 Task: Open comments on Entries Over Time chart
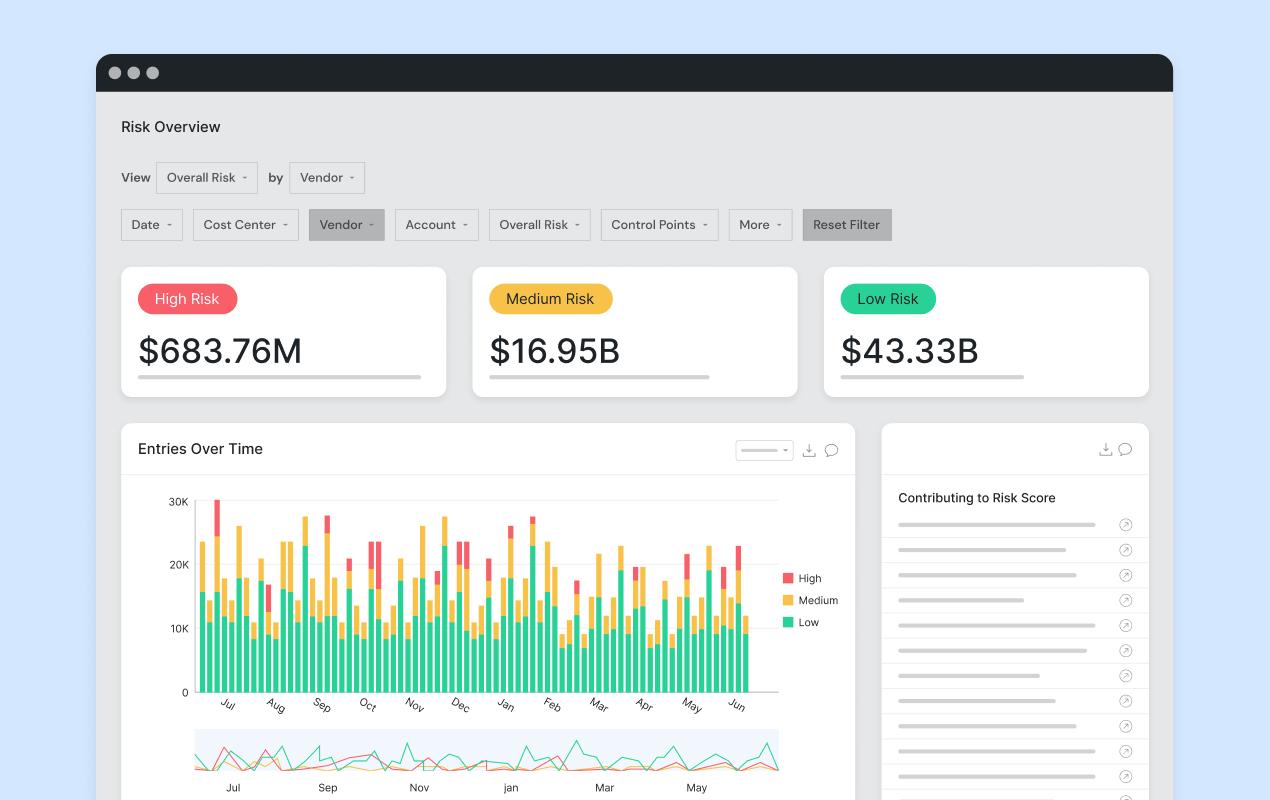click(x=831, y=451)
